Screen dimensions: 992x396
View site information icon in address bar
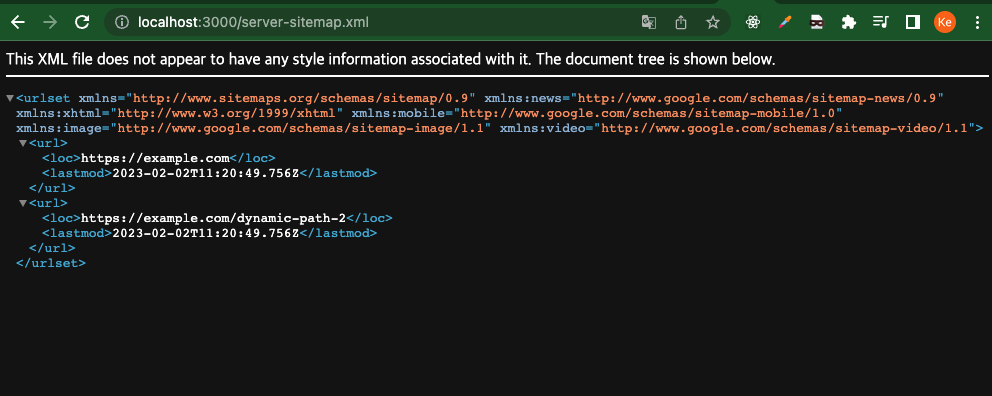[x=122, y=23]
